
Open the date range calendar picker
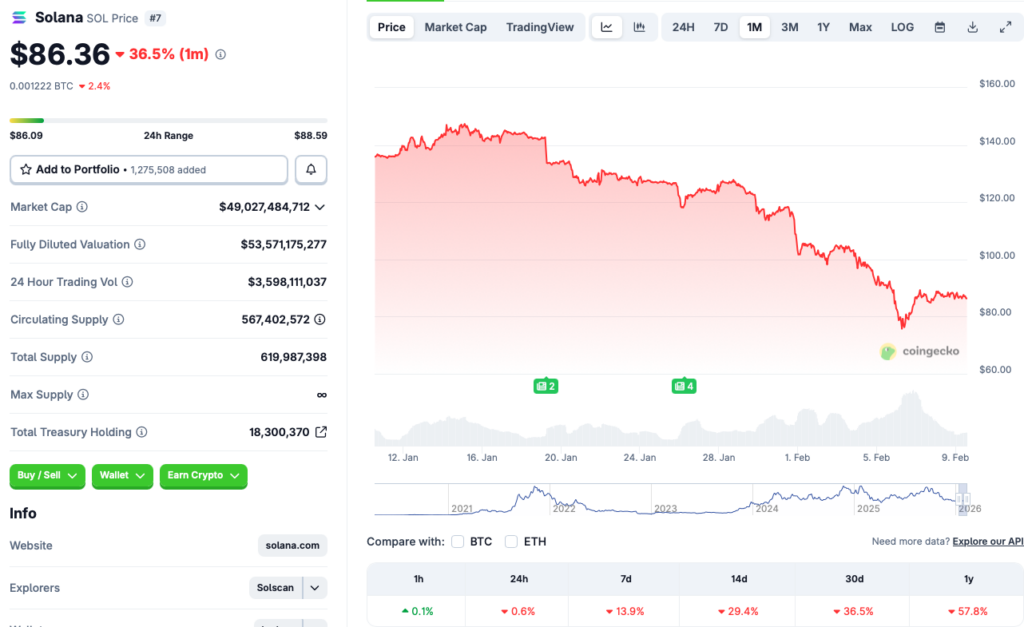(x=938, y=27)
